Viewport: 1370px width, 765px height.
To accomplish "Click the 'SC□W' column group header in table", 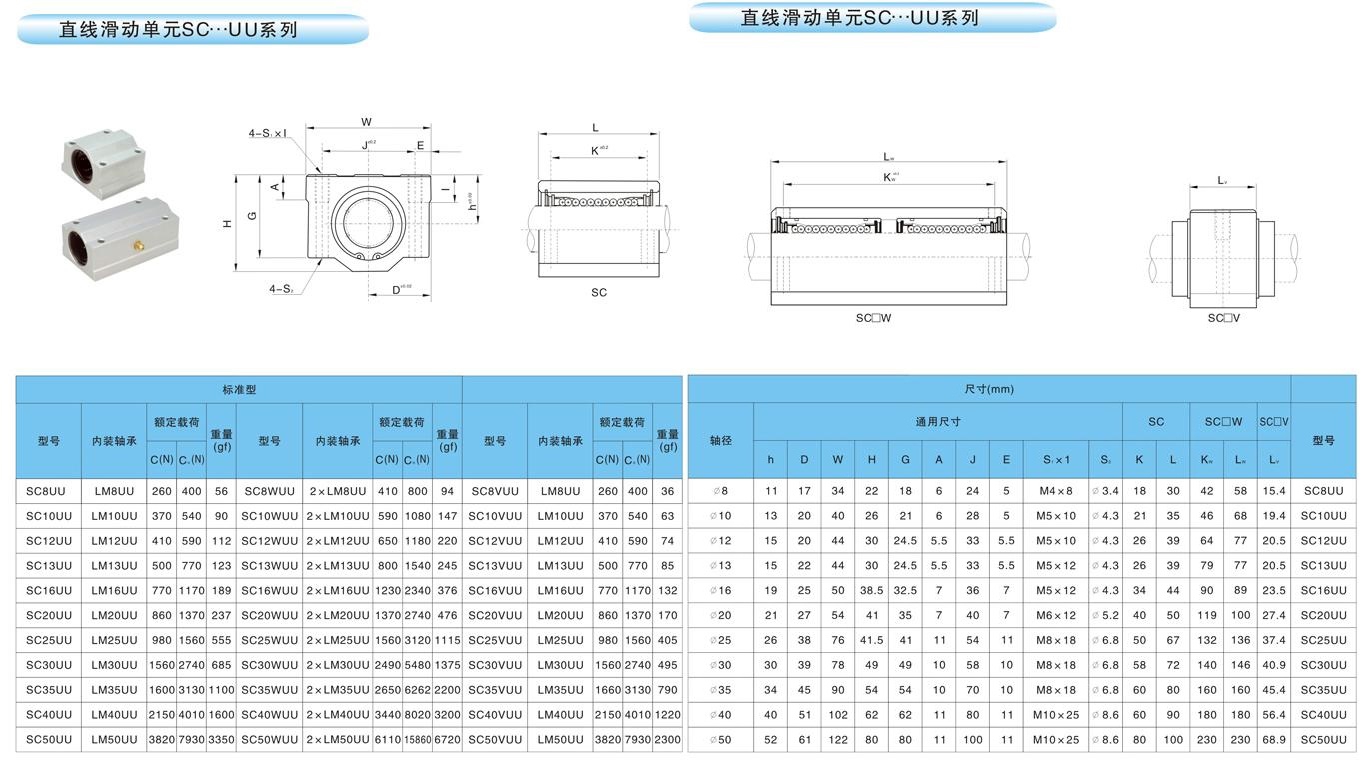I will coord(1223,422).
